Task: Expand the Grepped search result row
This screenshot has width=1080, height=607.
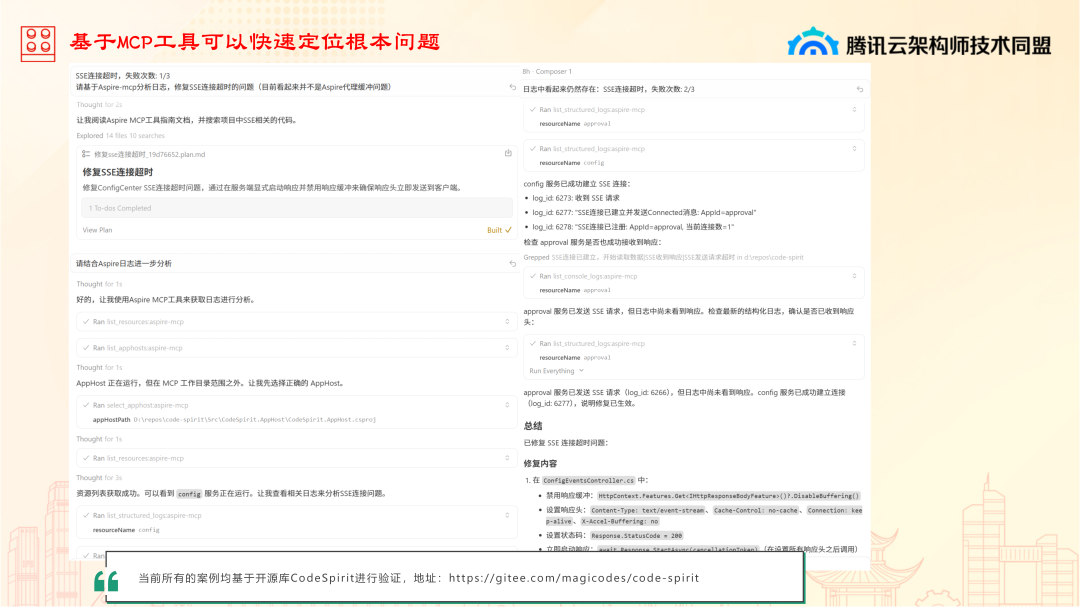Action: tap(663, 257)
